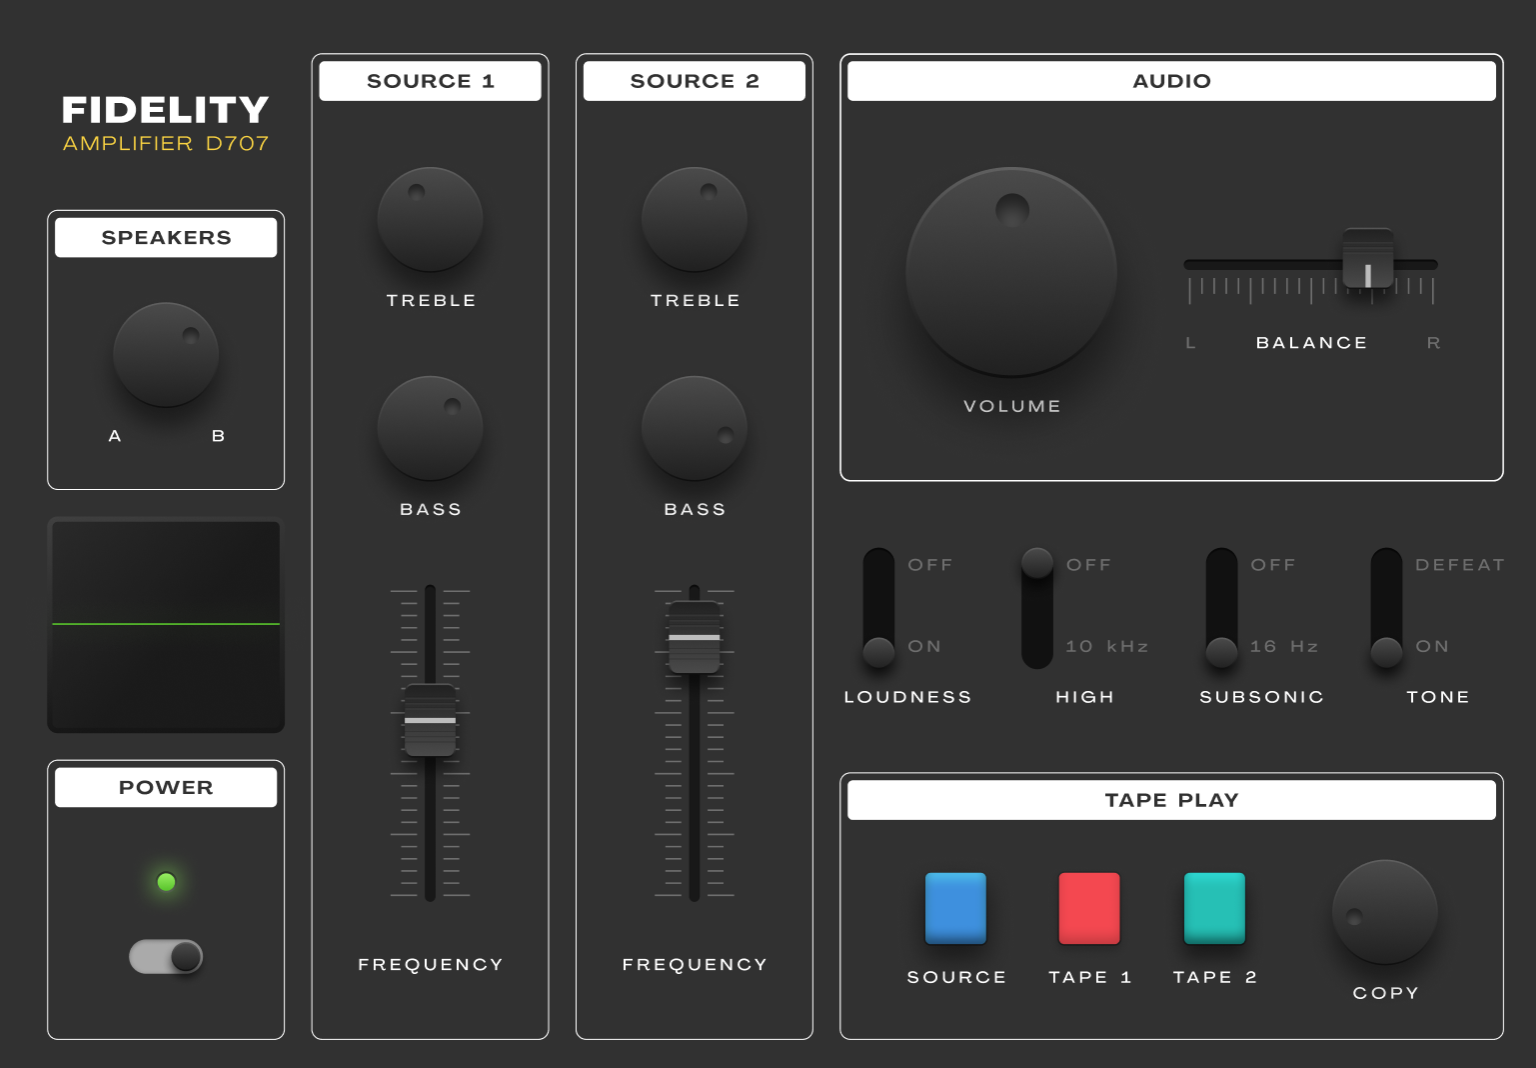Viewport: 1536px width, 1068px height.
Task: Click the Source 2 panel header
Action: pos(694,81)
